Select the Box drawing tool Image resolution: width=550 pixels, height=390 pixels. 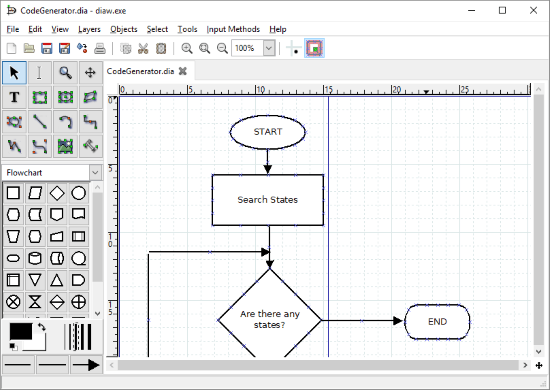[39, 97]
